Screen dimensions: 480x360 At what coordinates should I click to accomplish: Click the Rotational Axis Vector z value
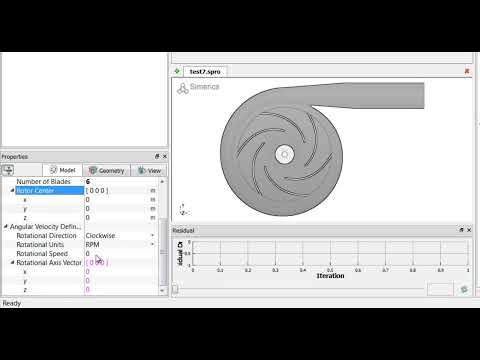[x=87, y=289]
